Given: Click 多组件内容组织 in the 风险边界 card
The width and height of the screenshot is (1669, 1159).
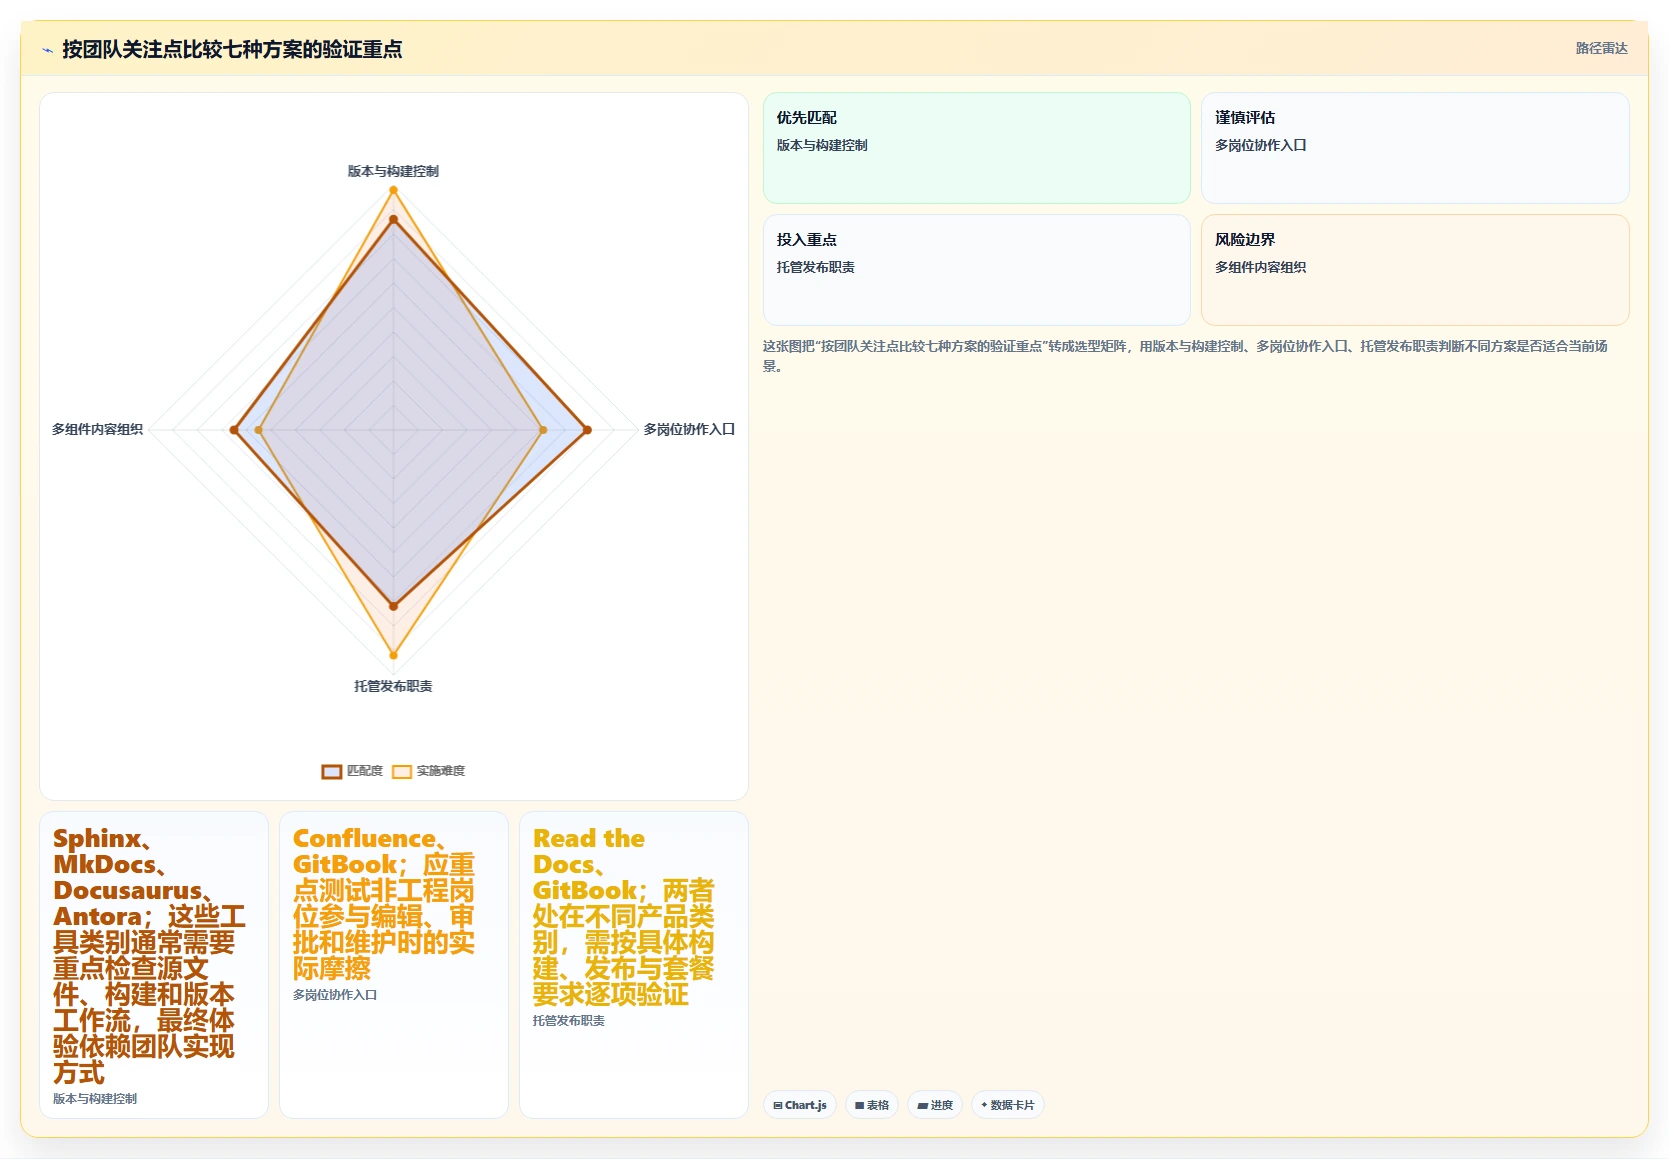Looking at the screenshot, I should click(x=1260, y=267).
